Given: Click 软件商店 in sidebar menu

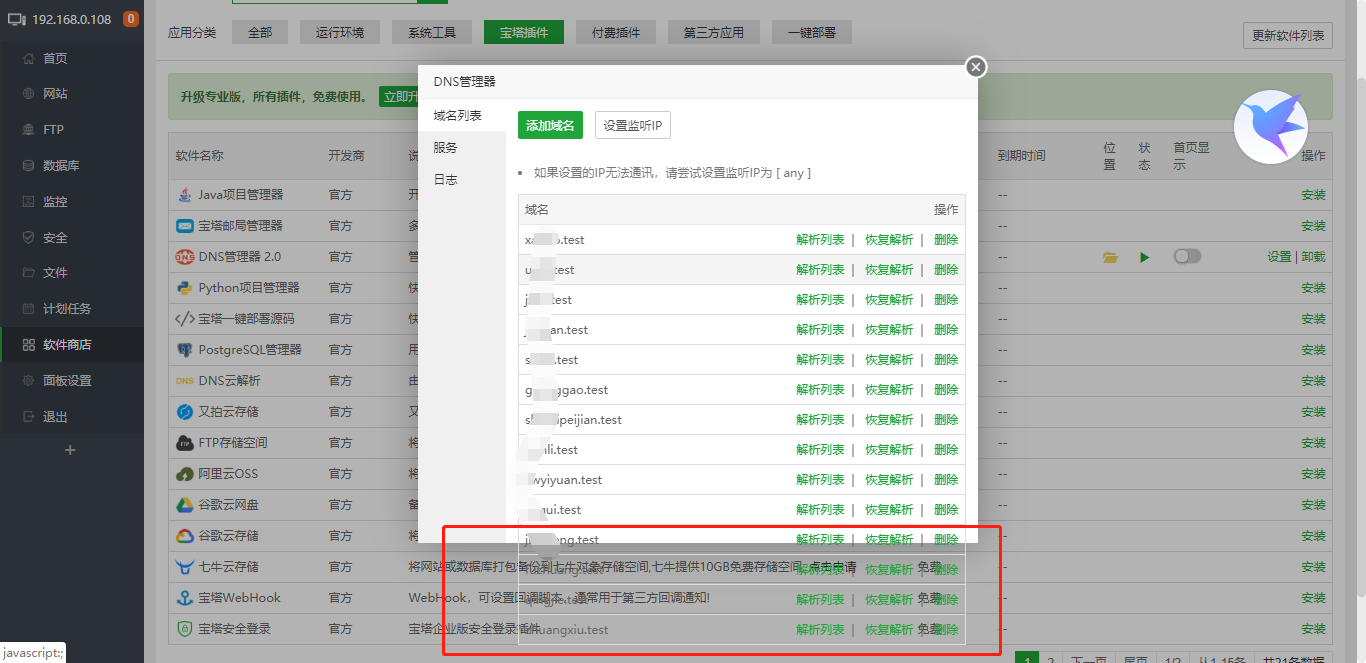Looking at the screenshot, I should (x=67, y=345).
